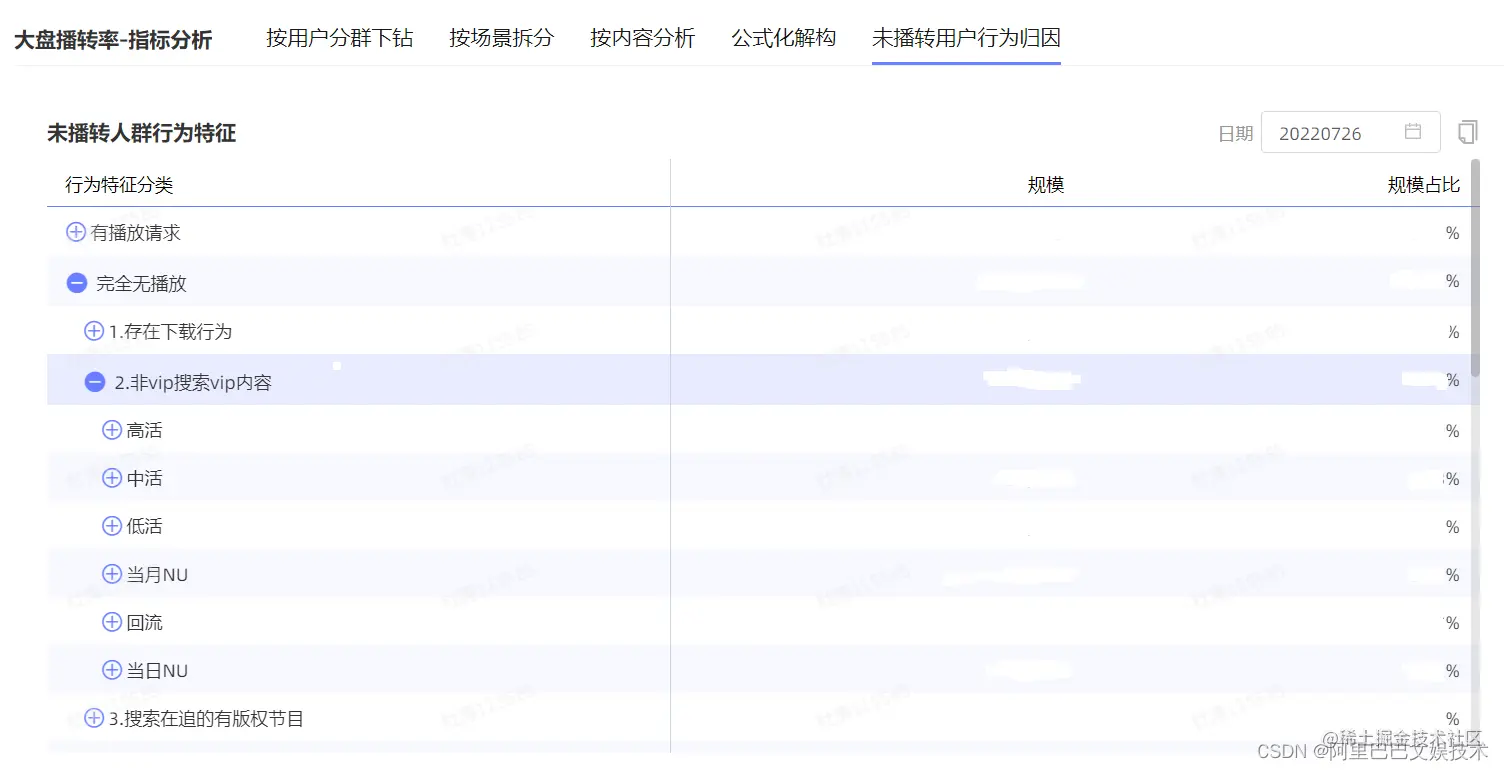Image resolution: width=1504 pixels, height=770 pixels.
Task: Open the 公式化解构 tab
Action: (783, 38)
